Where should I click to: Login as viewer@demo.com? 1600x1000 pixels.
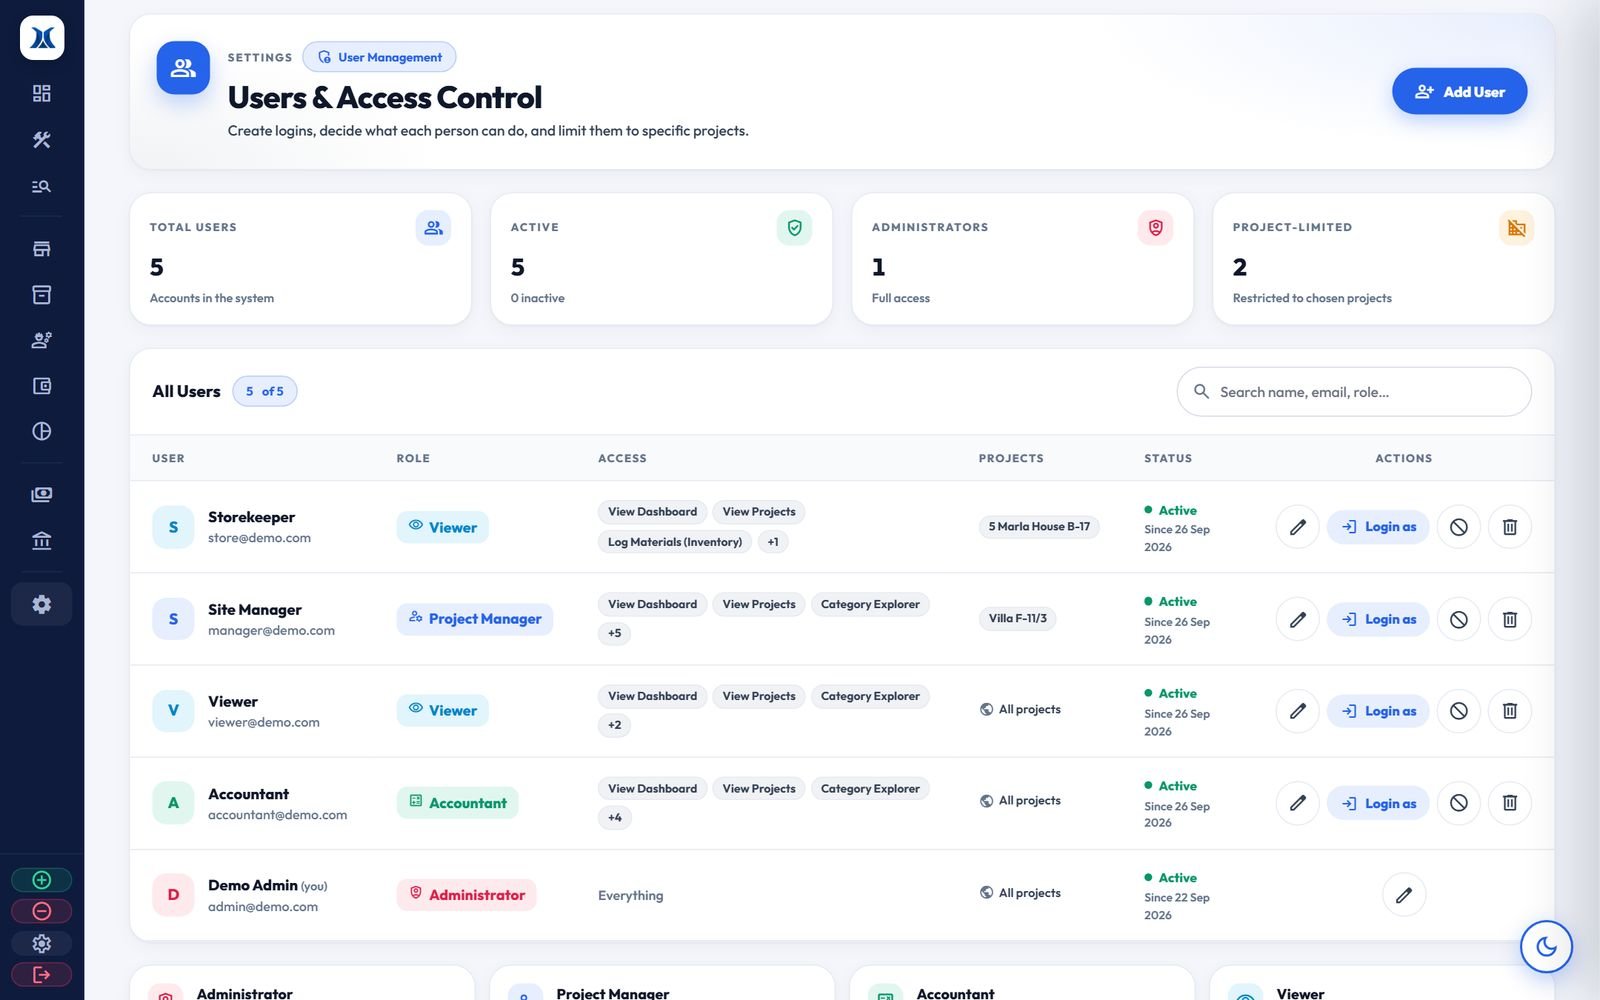pos(1378,711)
